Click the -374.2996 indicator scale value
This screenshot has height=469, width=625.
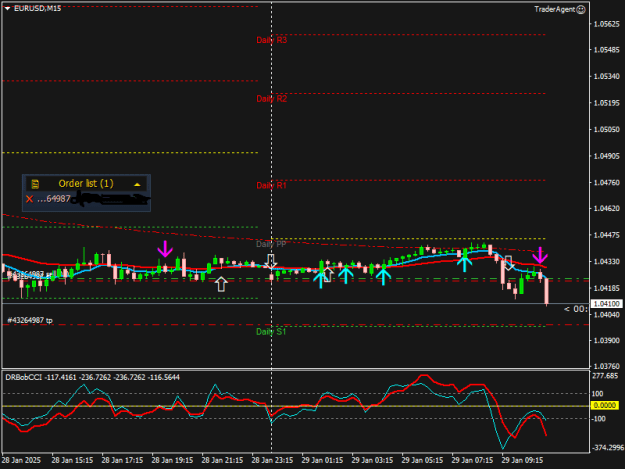point(608,448)
